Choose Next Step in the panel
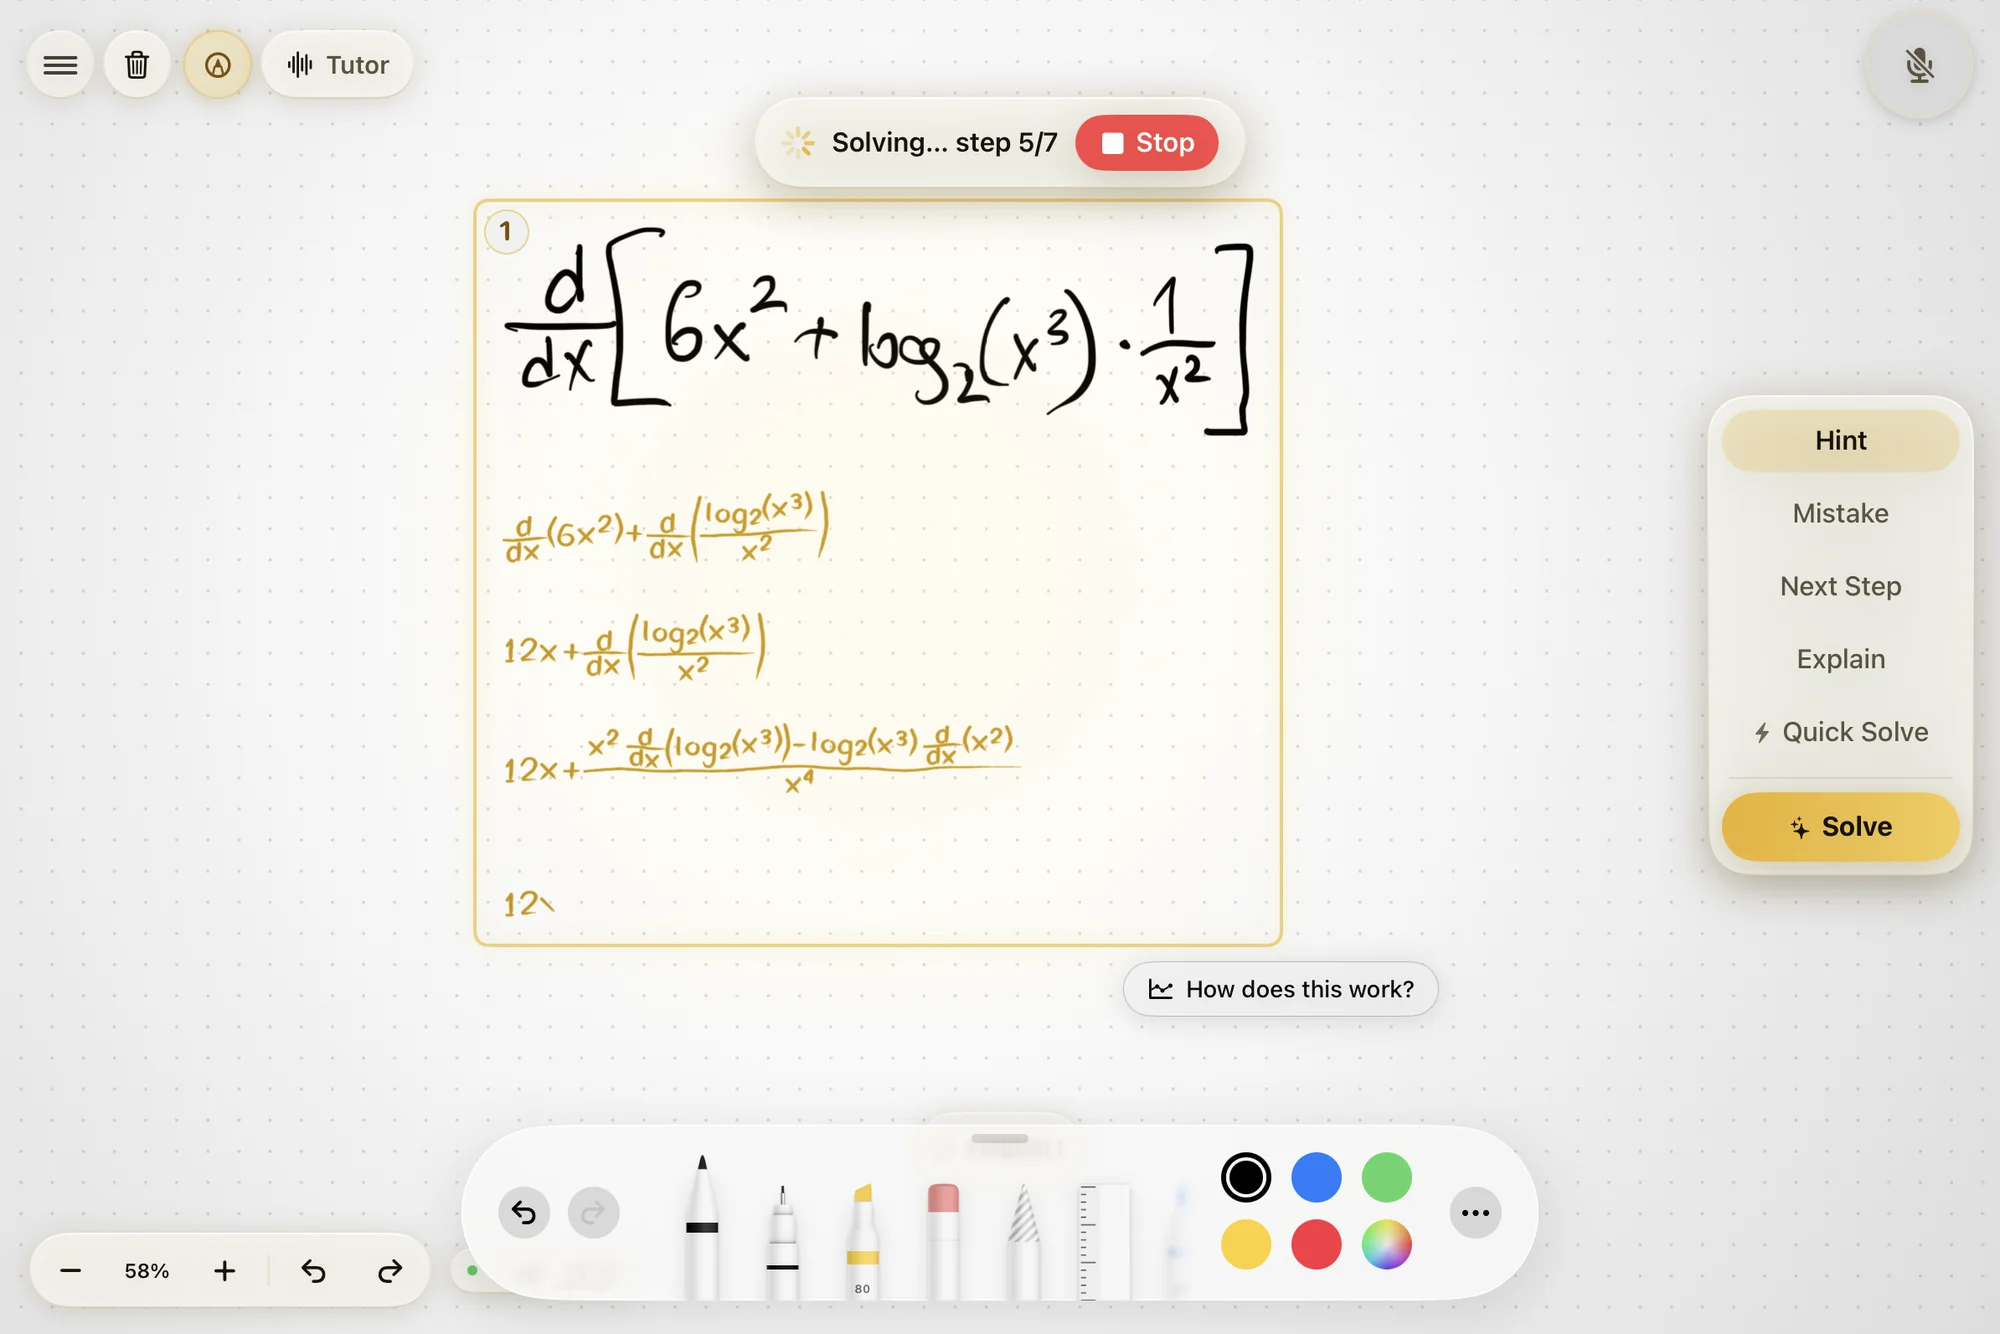The image size is (2000, 1334). 1840,586
